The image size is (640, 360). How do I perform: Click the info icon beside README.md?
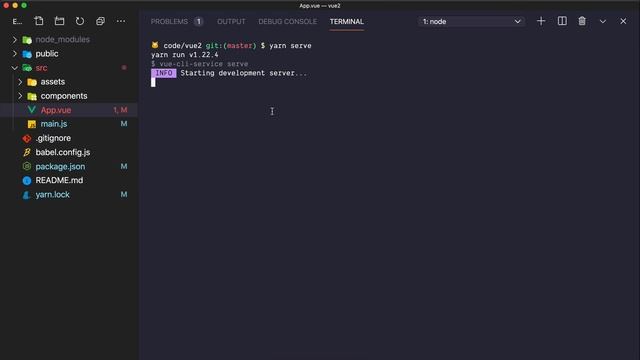pyautogui.click(x=27, y=180)
